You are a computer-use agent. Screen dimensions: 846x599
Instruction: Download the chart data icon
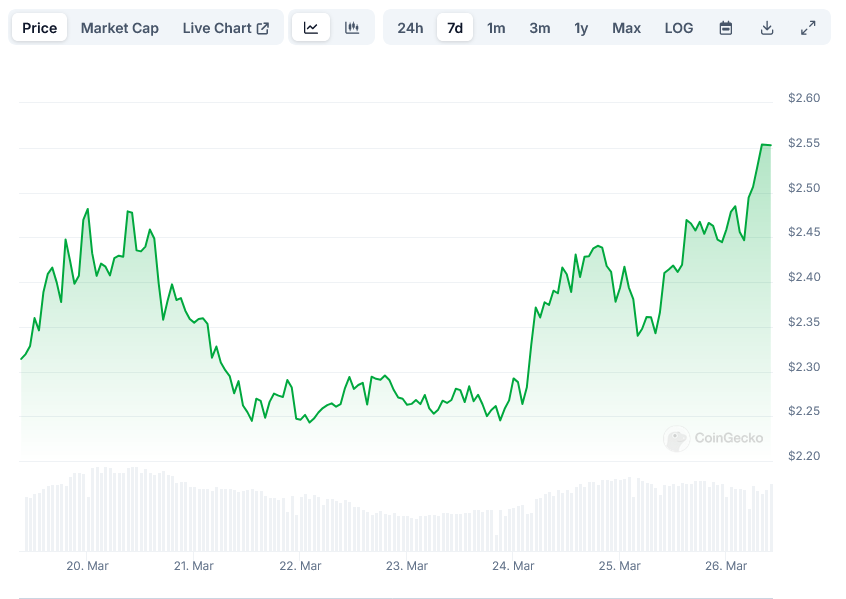[767, 28]
